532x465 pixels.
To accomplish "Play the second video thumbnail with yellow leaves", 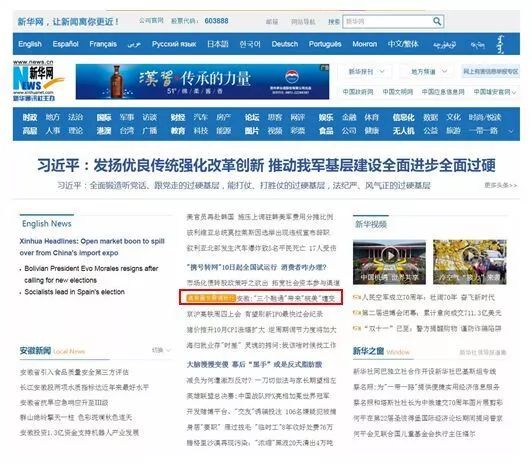I will coord(470,262).
